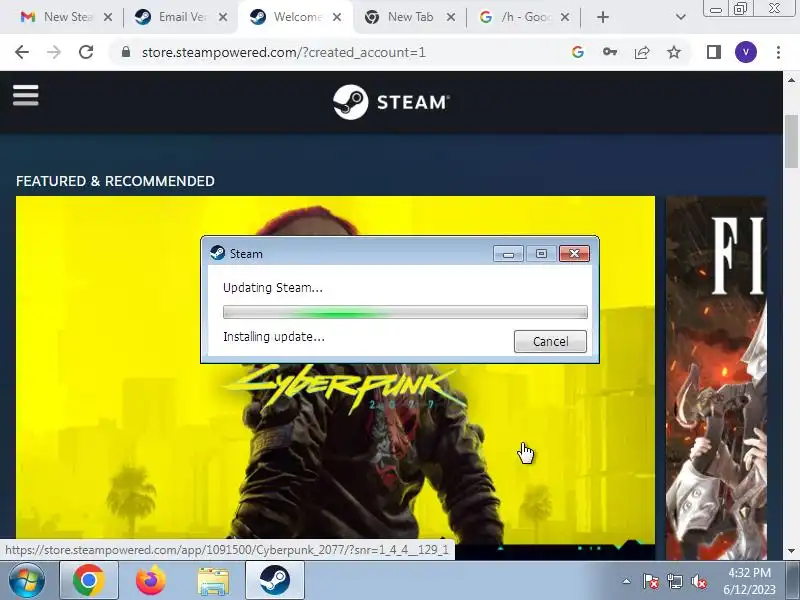Click the Google icon in address bar
This screenshot has width=800, height=600.
(578, 52)
